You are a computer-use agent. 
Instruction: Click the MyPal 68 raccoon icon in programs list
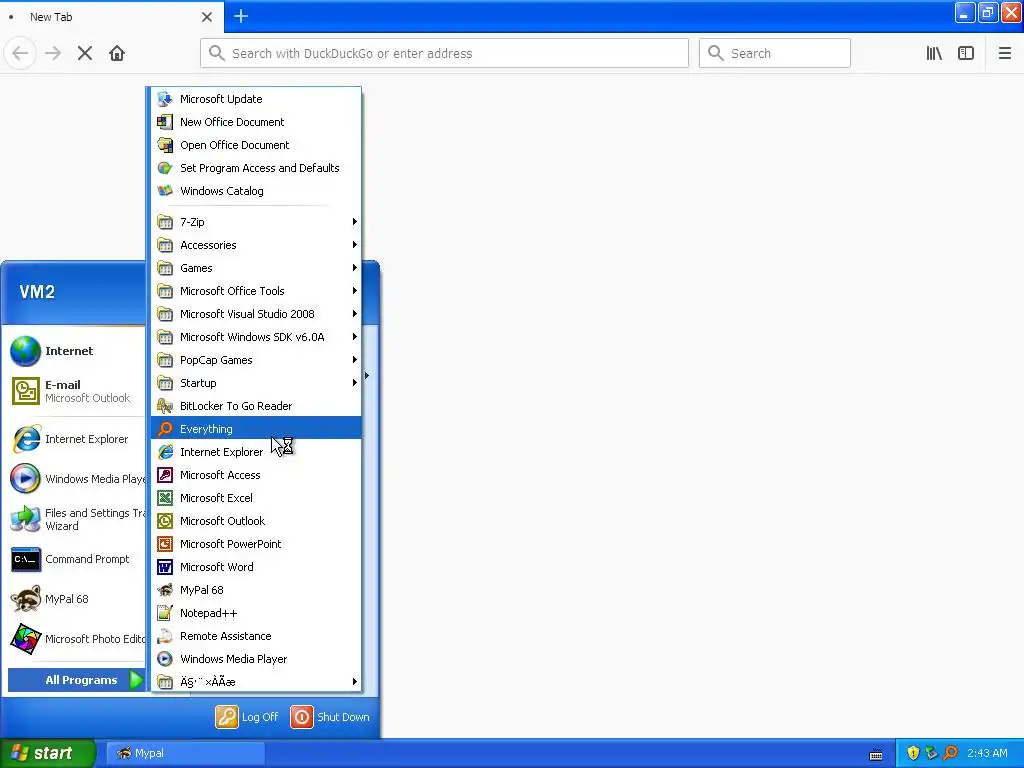[165, 590]
